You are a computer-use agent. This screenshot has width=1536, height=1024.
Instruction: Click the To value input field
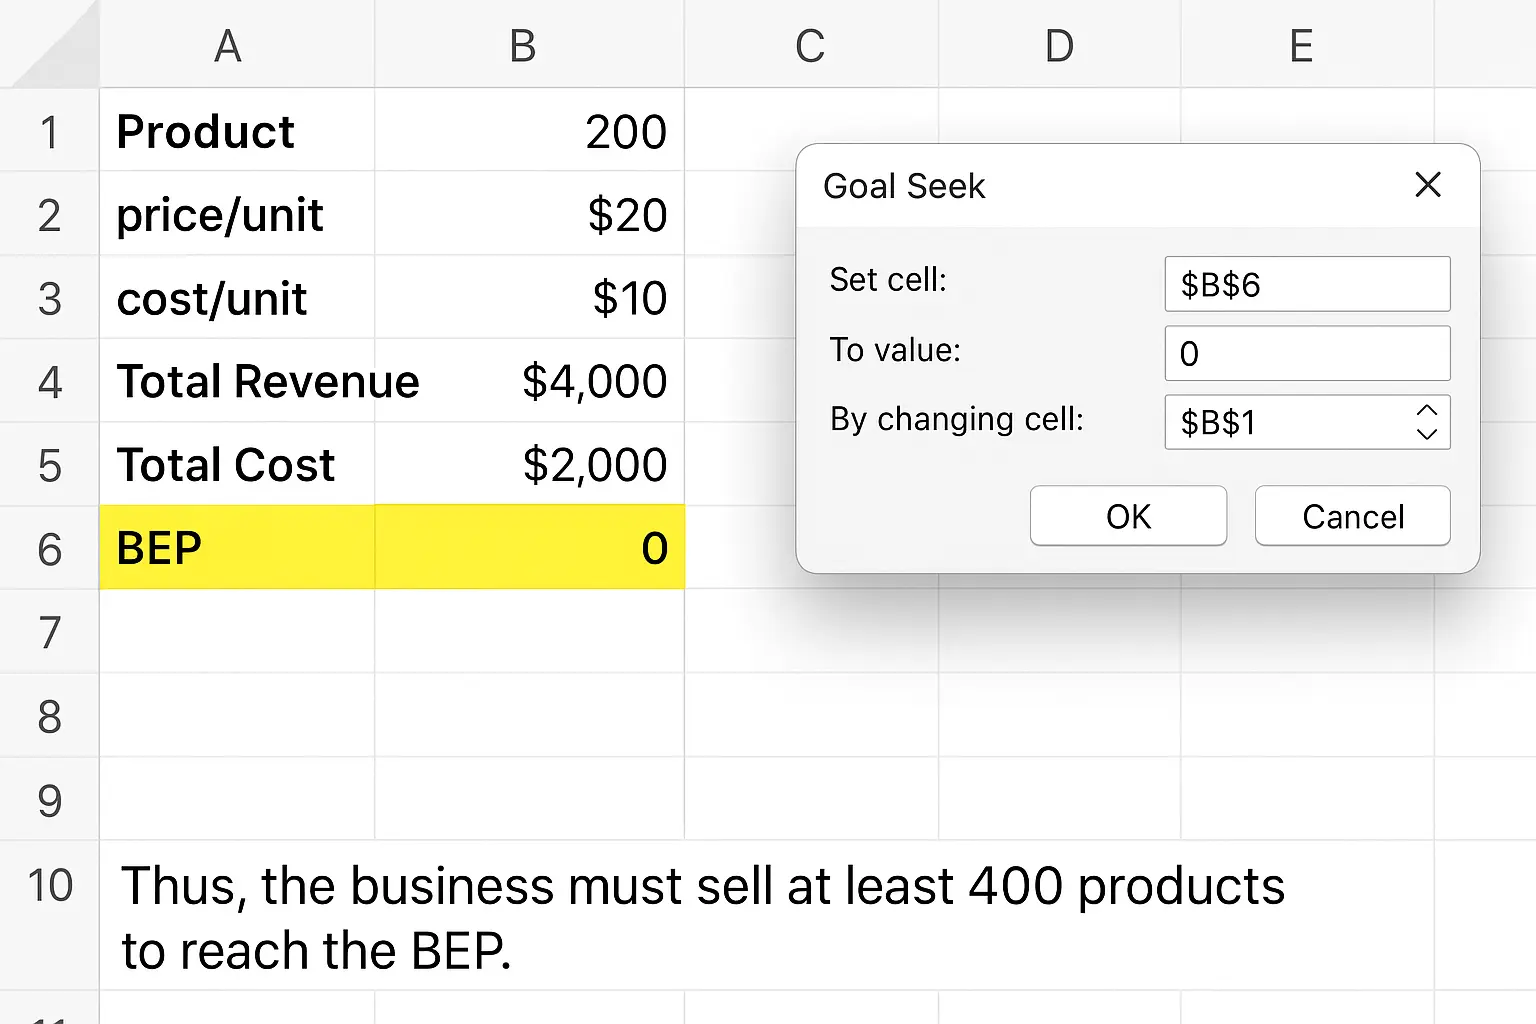1306,353
